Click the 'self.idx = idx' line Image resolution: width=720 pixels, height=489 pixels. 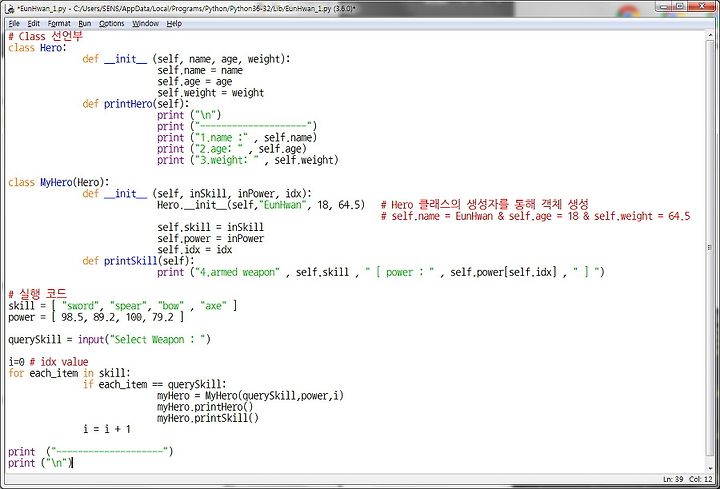pos(194,250)
